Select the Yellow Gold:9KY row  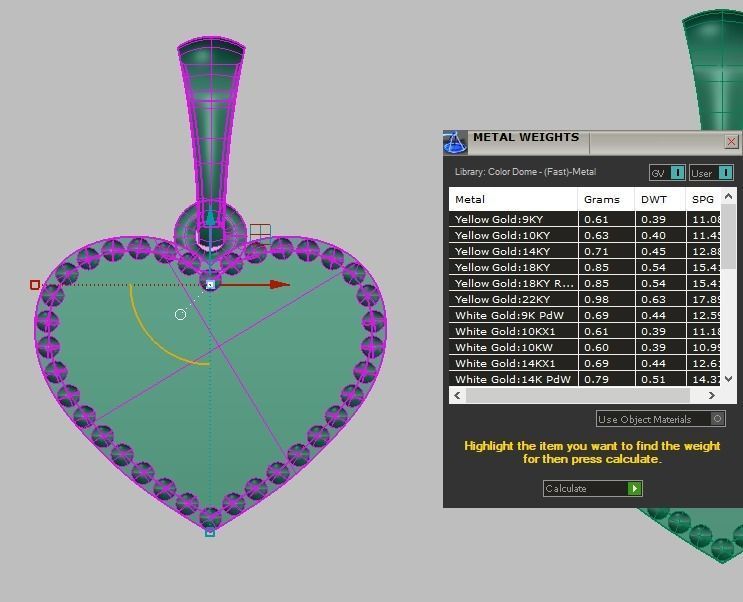coord(585,219)
